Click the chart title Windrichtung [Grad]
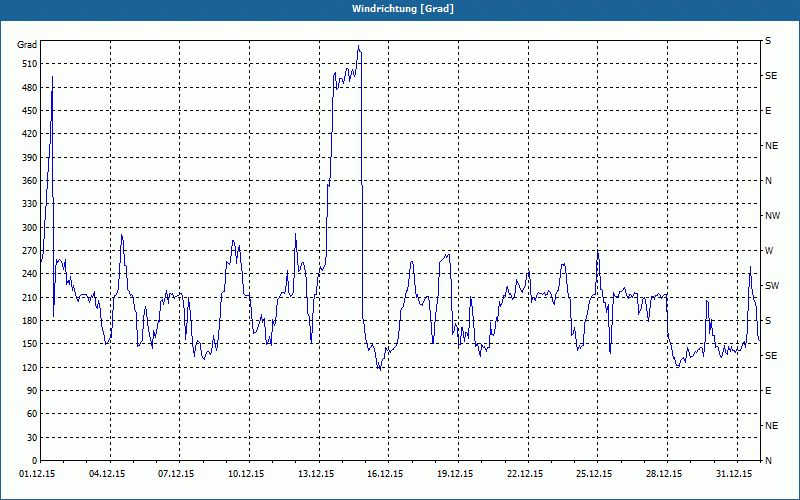The image size is (800, 500). (x=403, y=9)
